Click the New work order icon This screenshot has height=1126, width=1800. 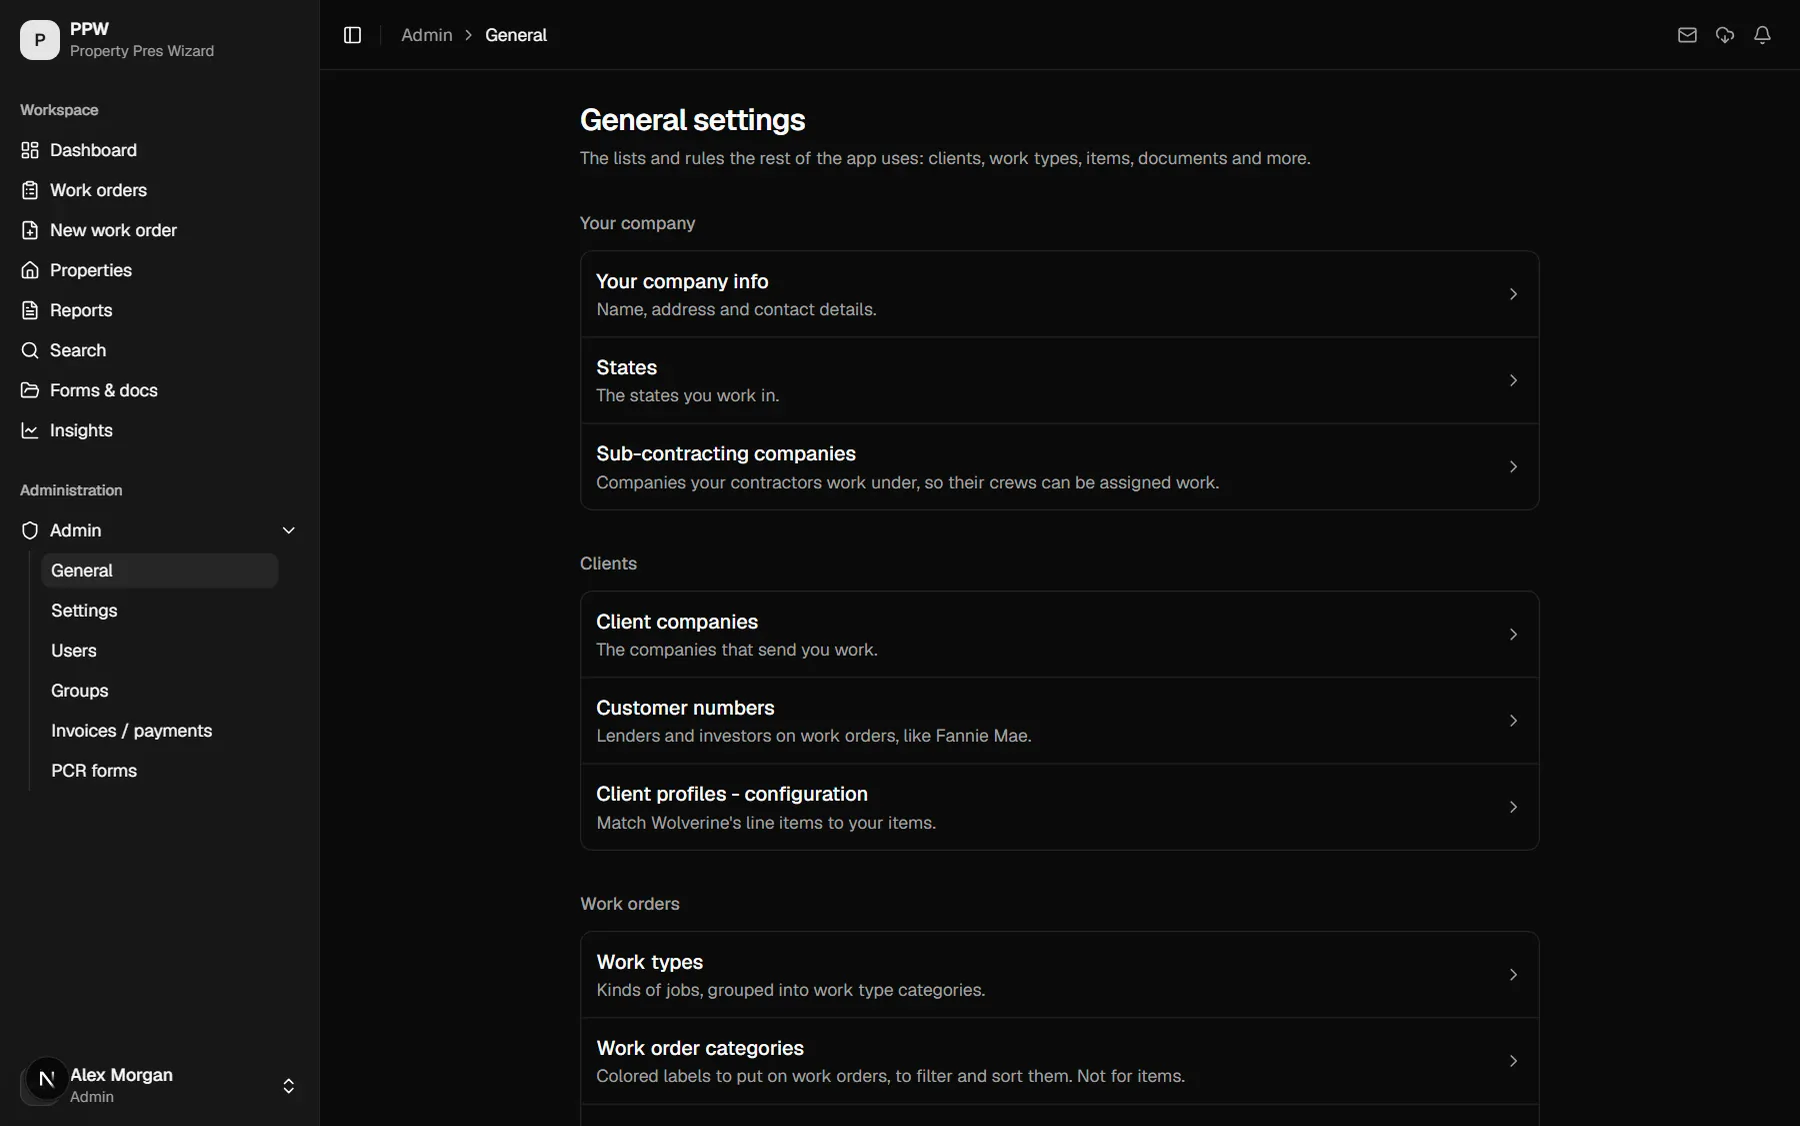pos(30,230)
